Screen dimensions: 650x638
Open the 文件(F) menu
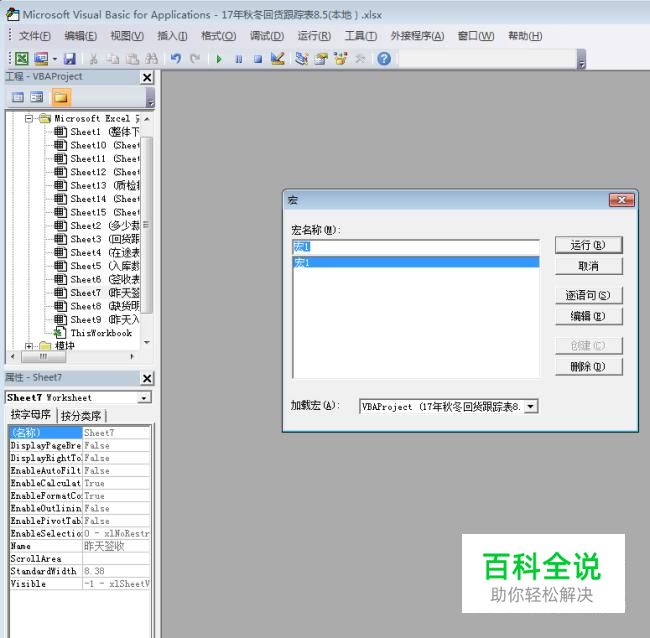click(35, 36)
